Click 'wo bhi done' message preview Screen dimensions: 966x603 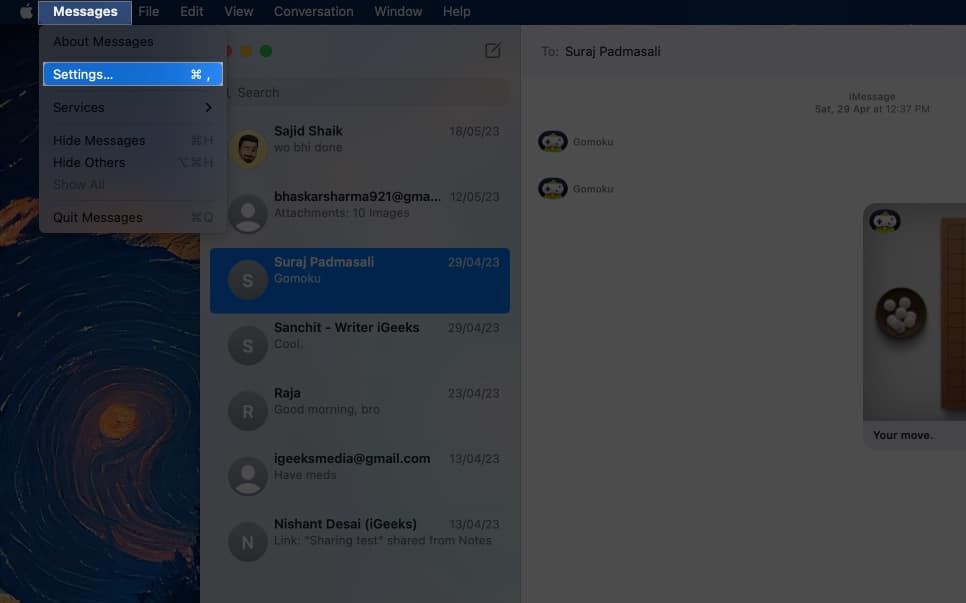[x=308, y=147]
